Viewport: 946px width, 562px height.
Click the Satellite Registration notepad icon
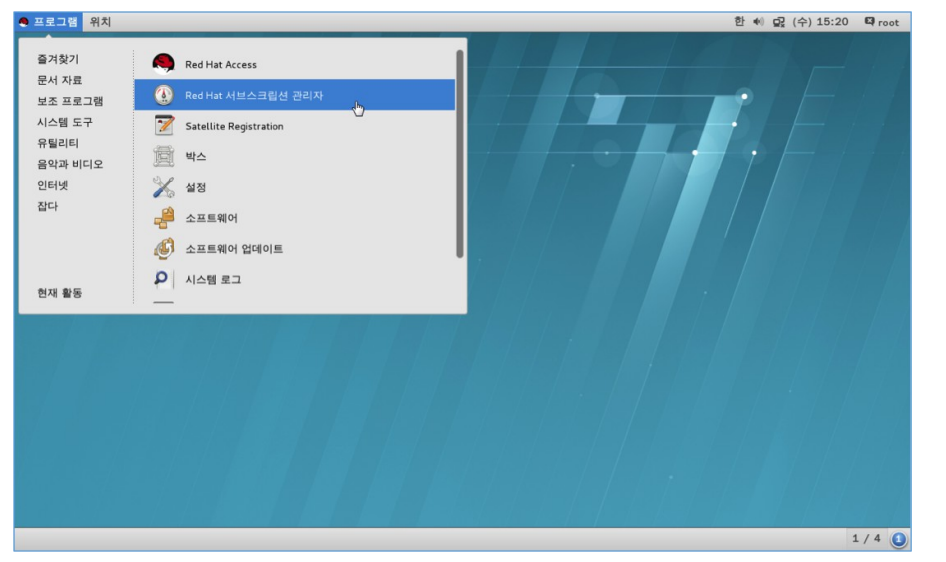pos(163,125)
